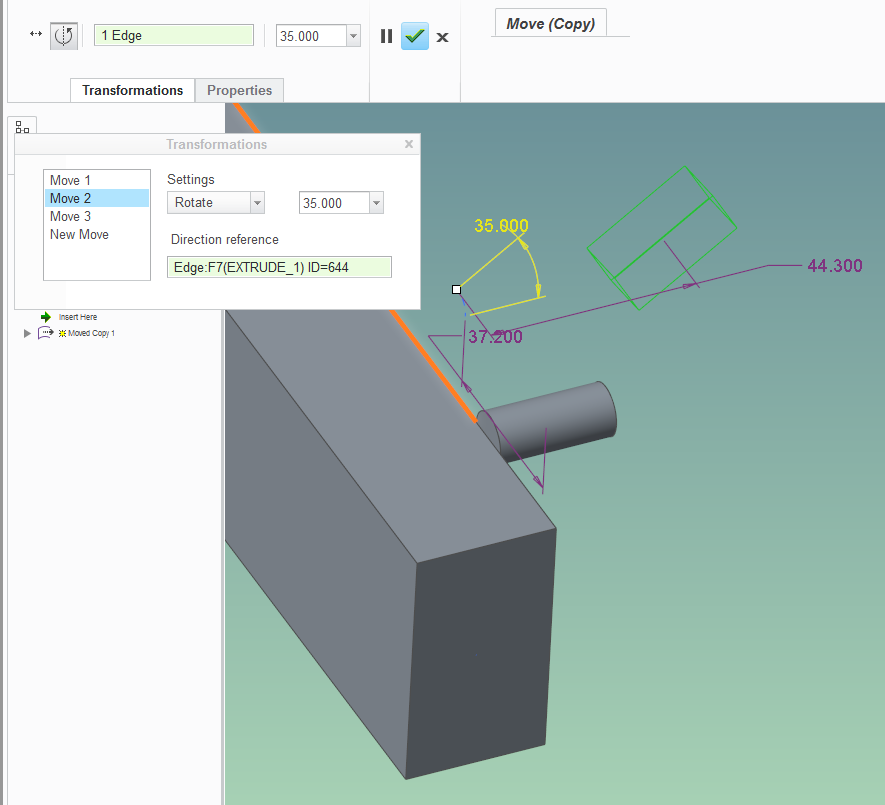Click the Insert Here green arrow
Image resolution: width=885 pixels, height=805 pixels.
tap(46, 317)
